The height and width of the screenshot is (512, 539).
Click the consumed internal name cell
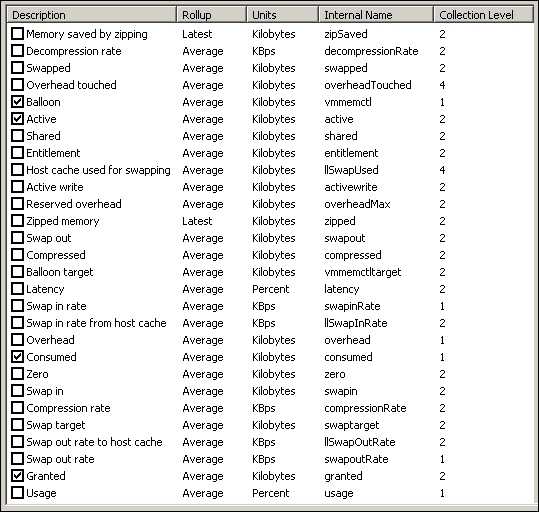pos(348,357)
